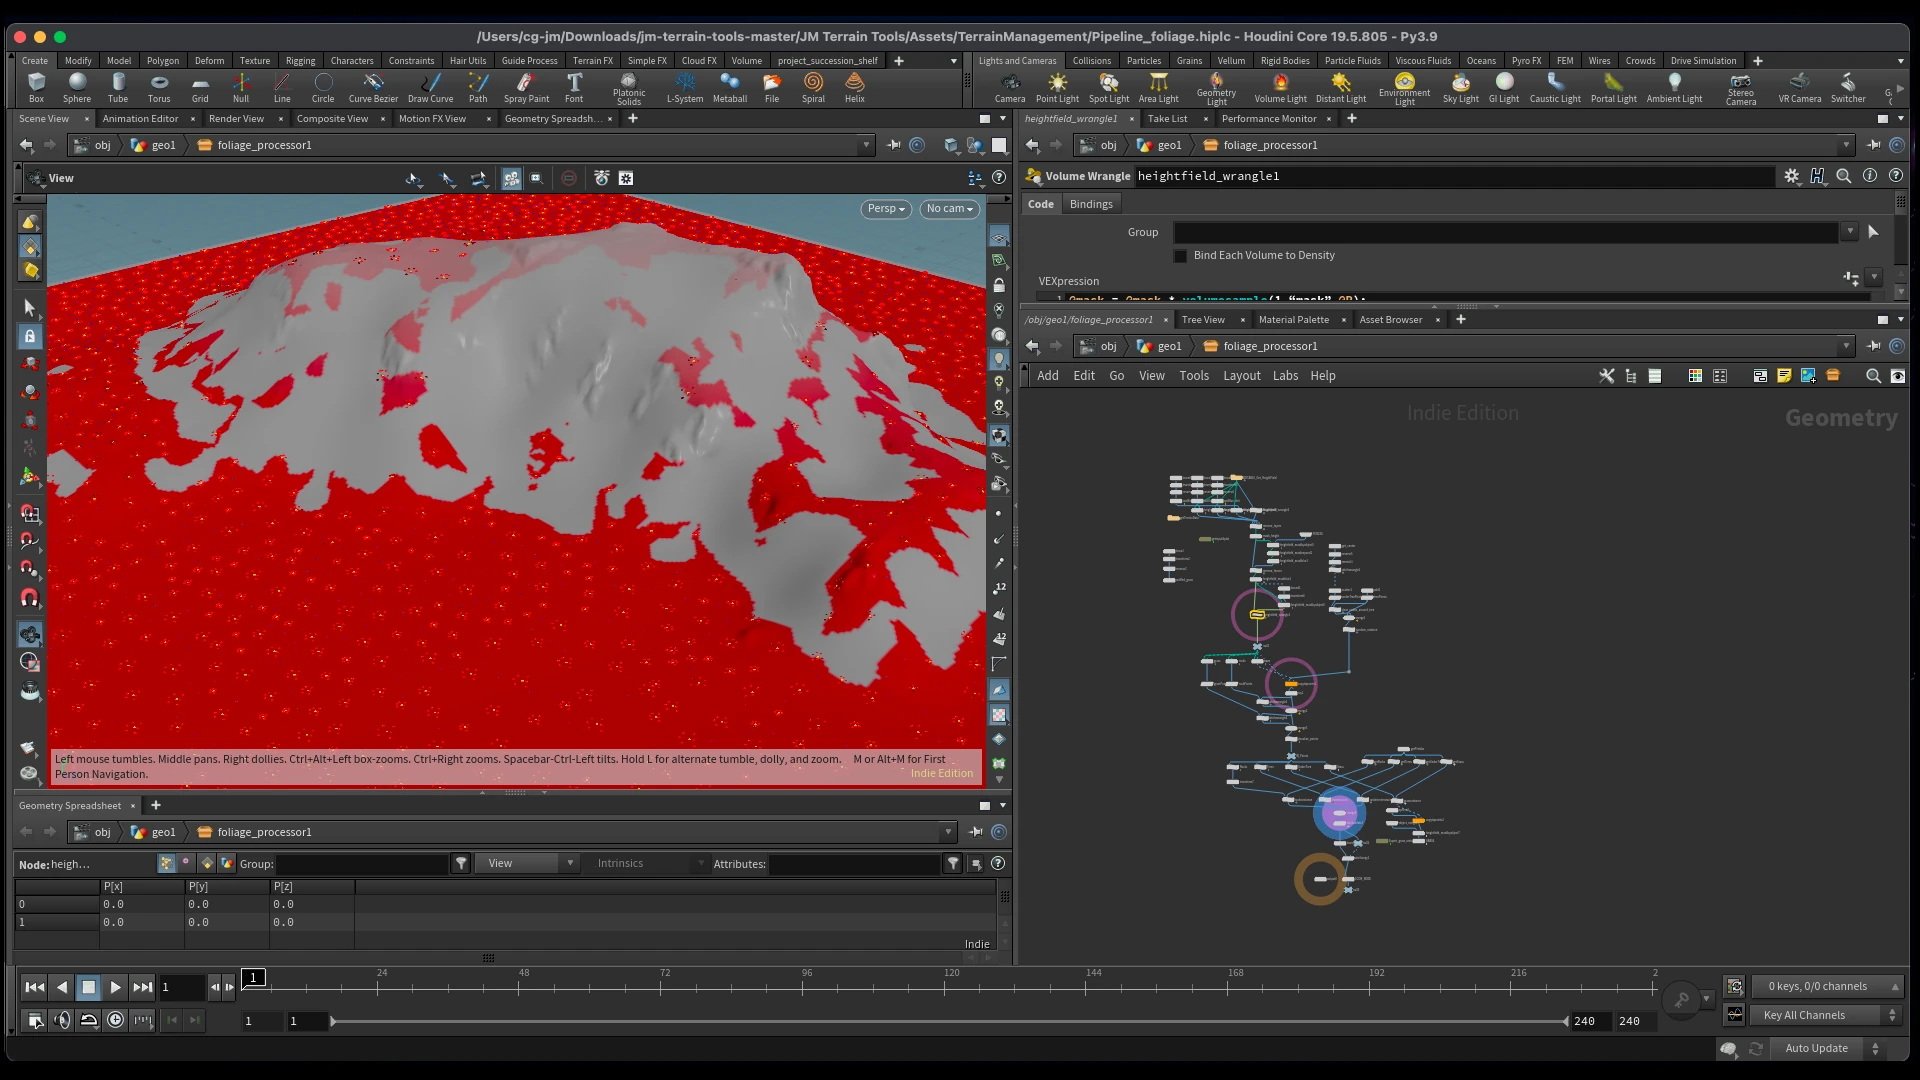Toggle real-time playback in the timeline
This screenshot has height=1080, width=1920.
tap(116, 1020)
